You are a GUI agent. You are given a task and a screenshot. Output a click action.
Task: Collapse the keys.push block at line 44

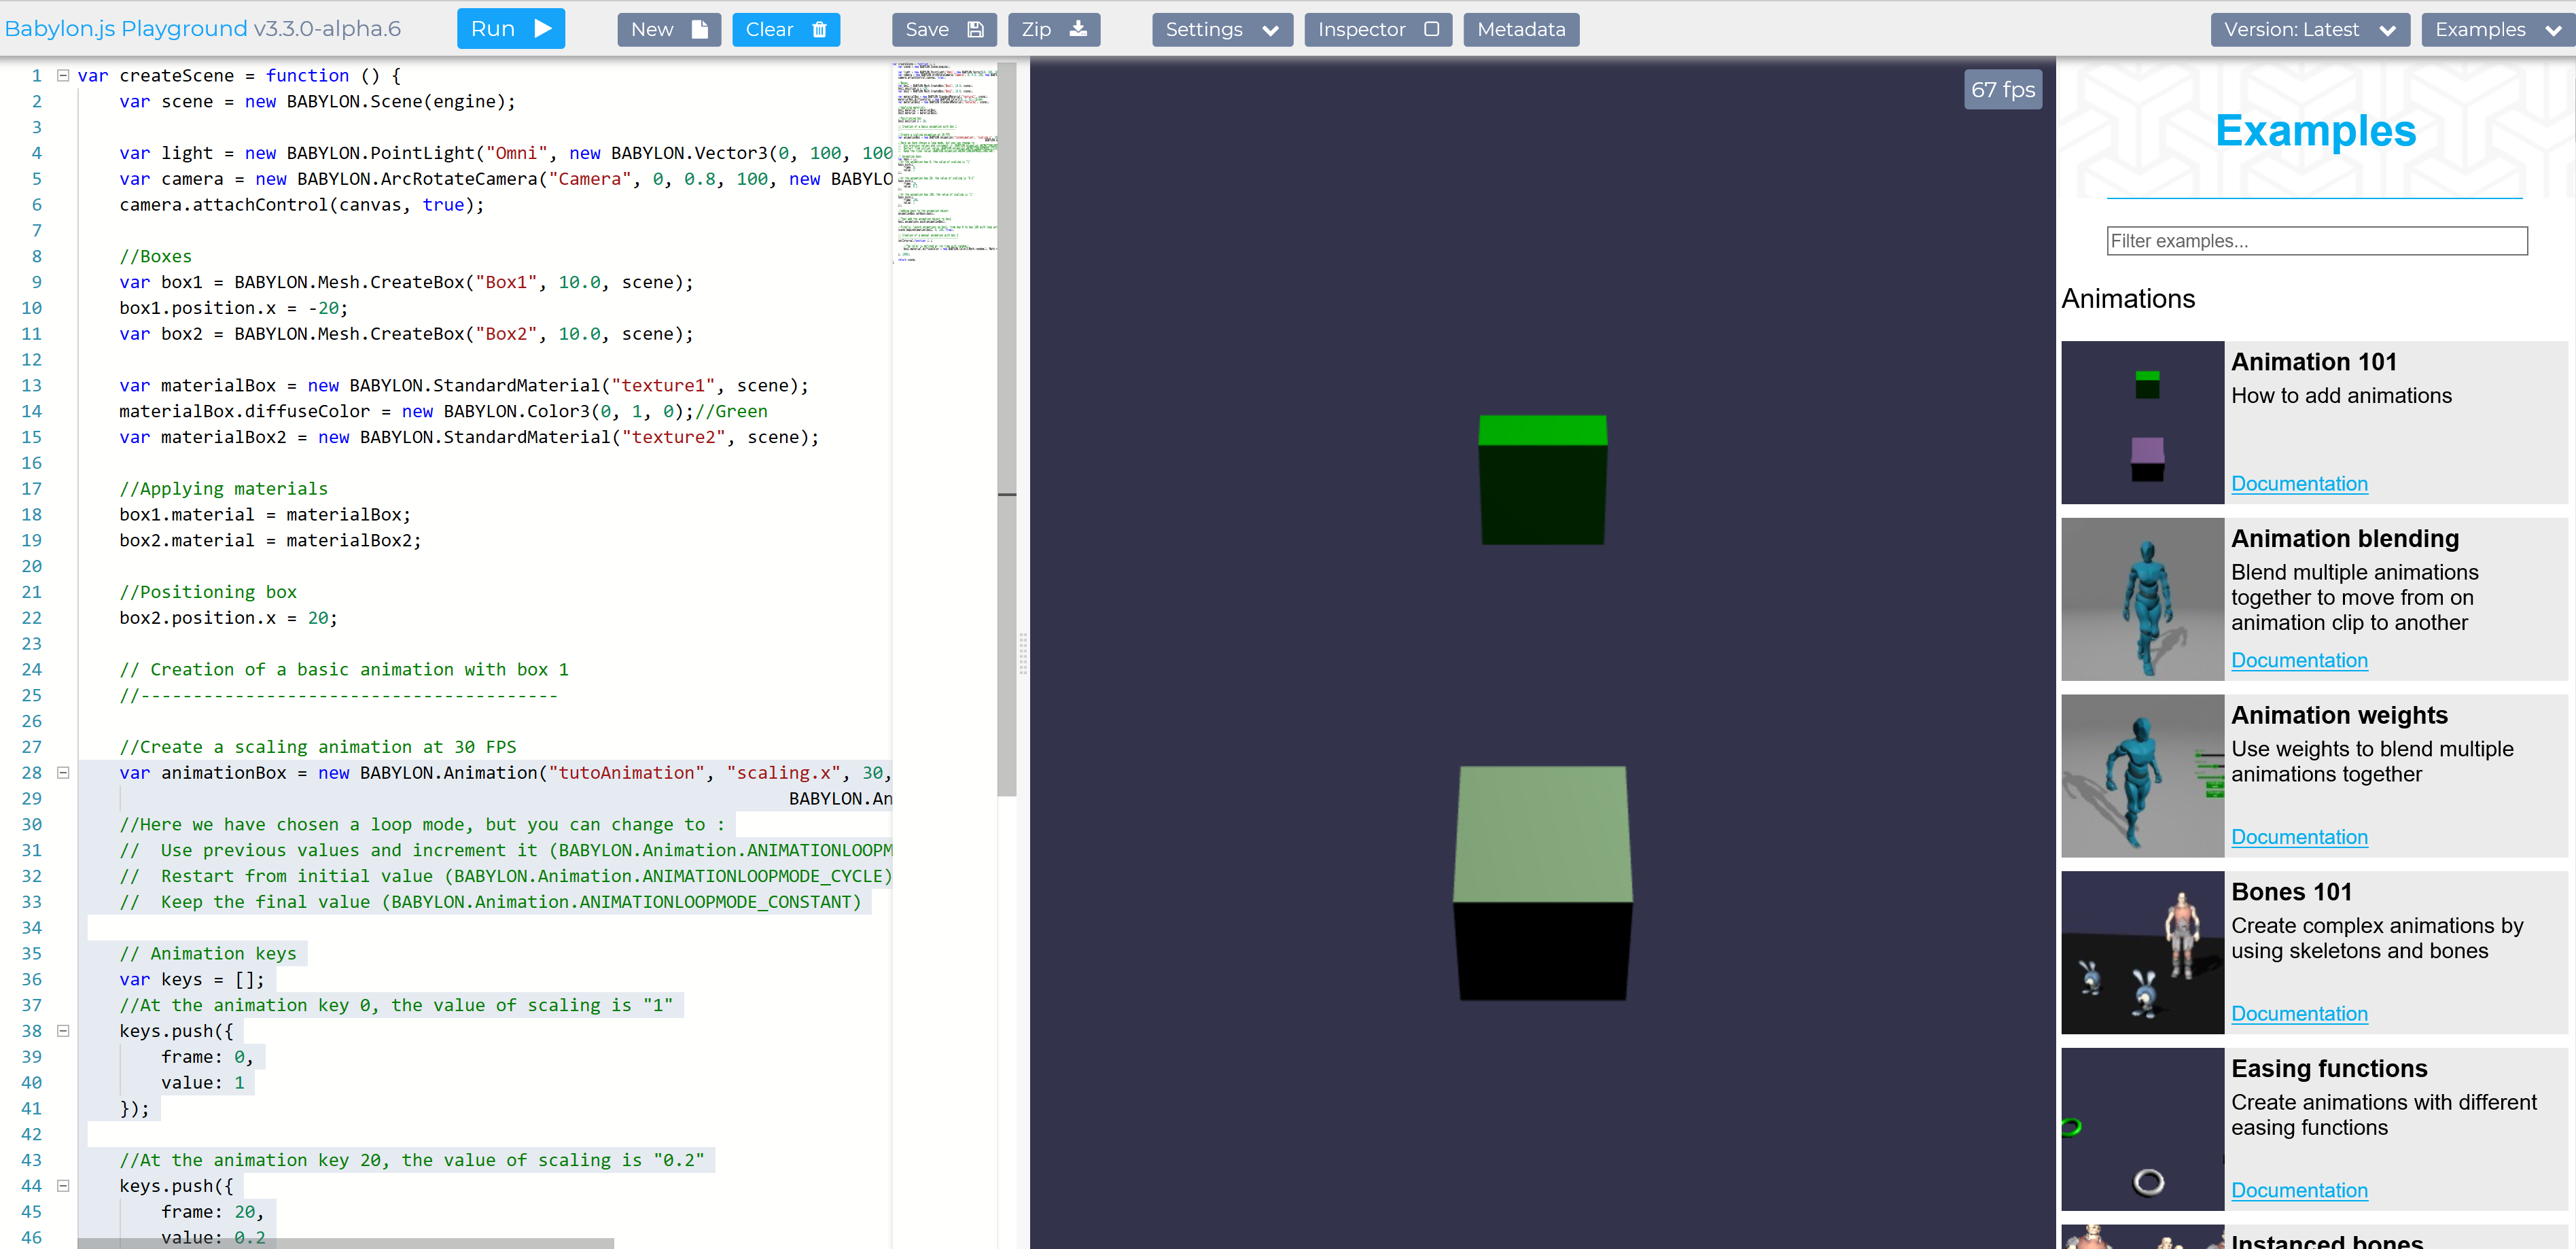(x=63, y=1185)
